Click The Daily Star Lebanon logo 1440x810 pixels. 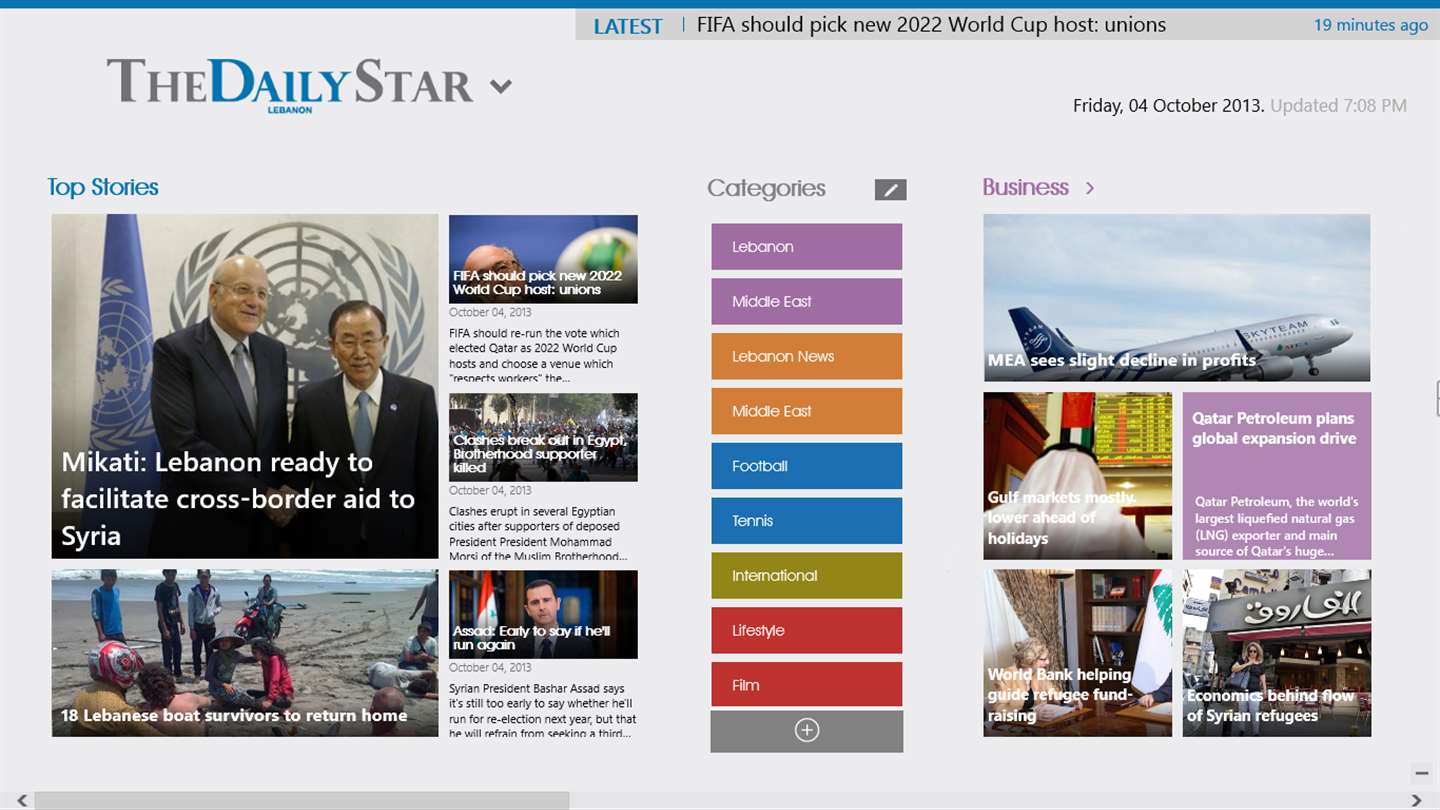coord(290,85)
